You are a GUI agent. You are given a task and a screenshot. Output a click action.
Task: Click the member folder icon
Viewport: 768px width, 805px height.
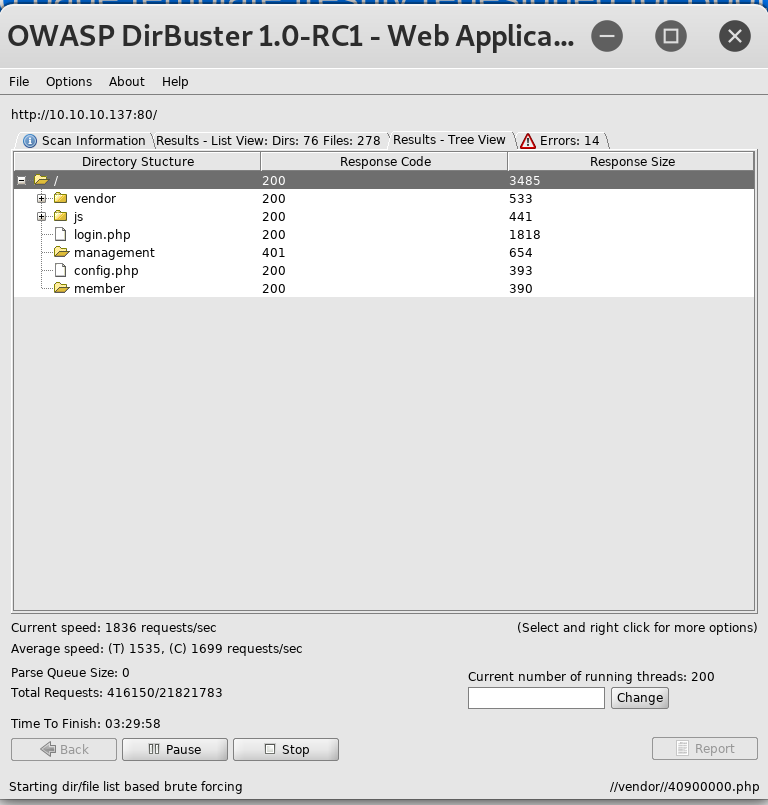click(62, 288)
